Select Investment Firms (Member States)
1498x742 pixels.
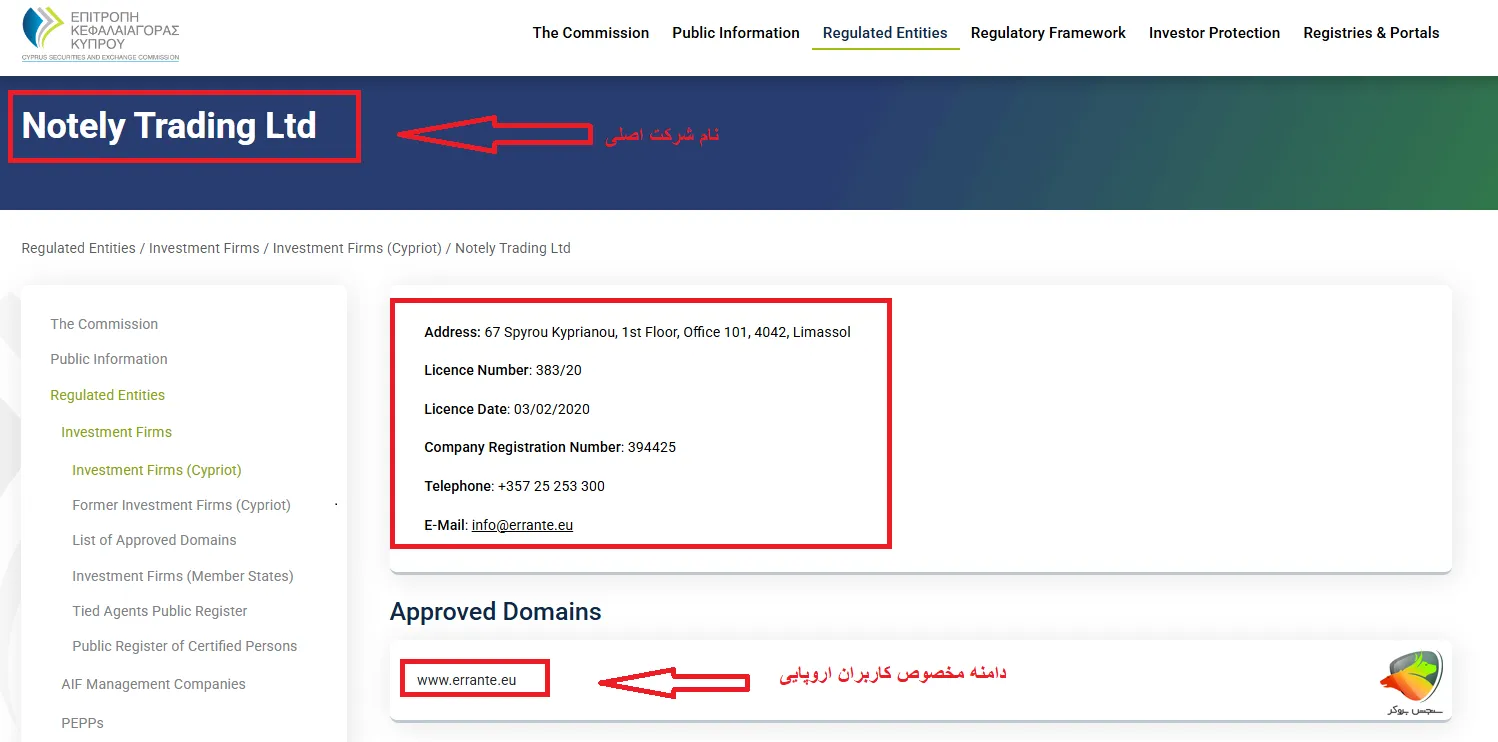pos(183,576)
